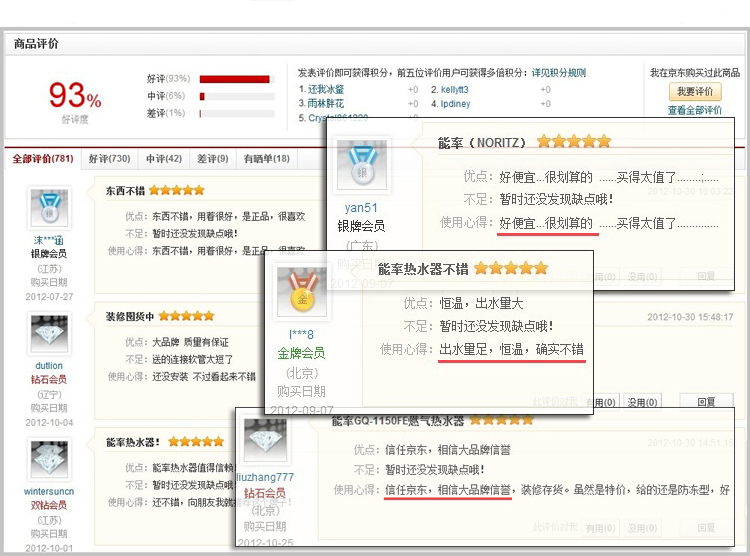Open reviewer lpdiney profile link
Image resolution: width=750 pixels, height=556 pixels.
coord(455,103)
